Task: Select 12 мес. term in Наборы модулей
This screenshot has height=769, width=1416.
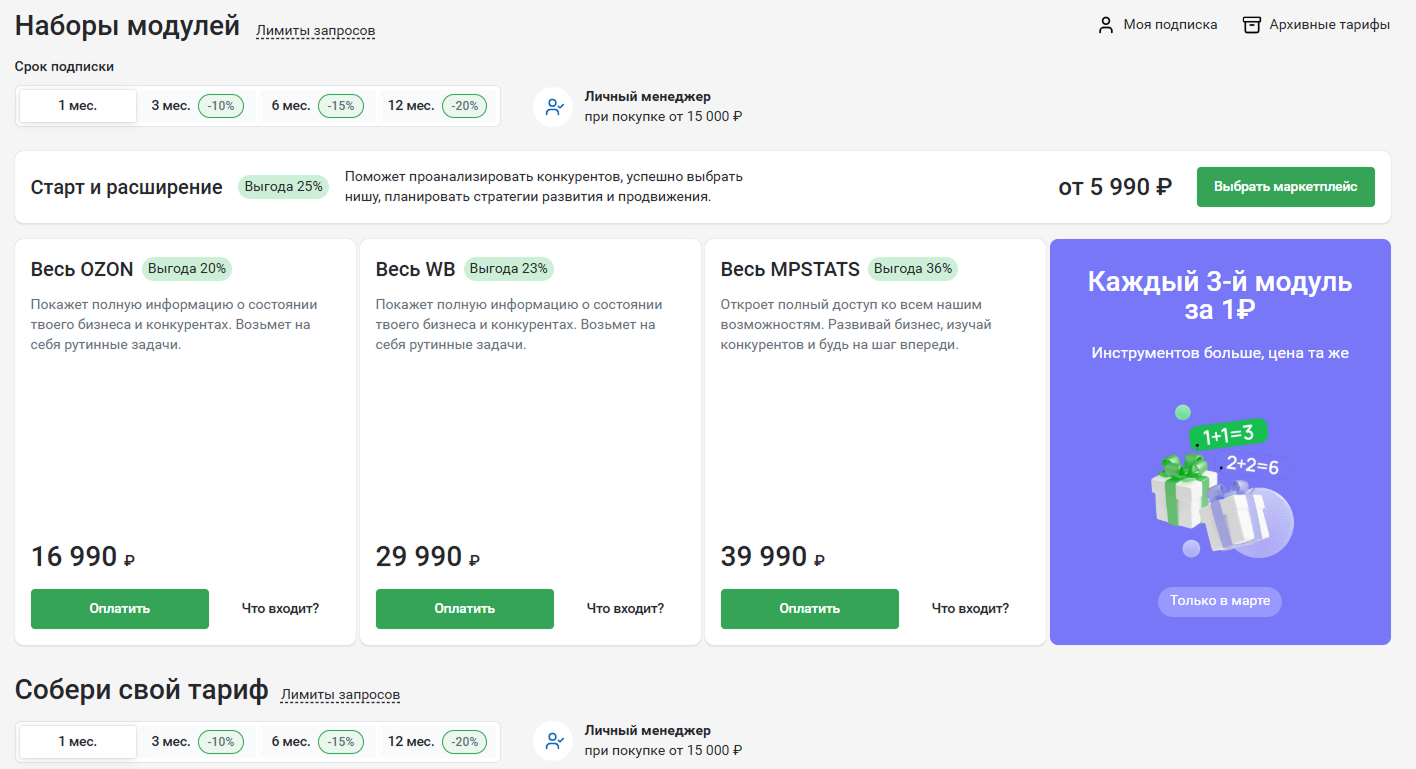Action: pos(437,106)
